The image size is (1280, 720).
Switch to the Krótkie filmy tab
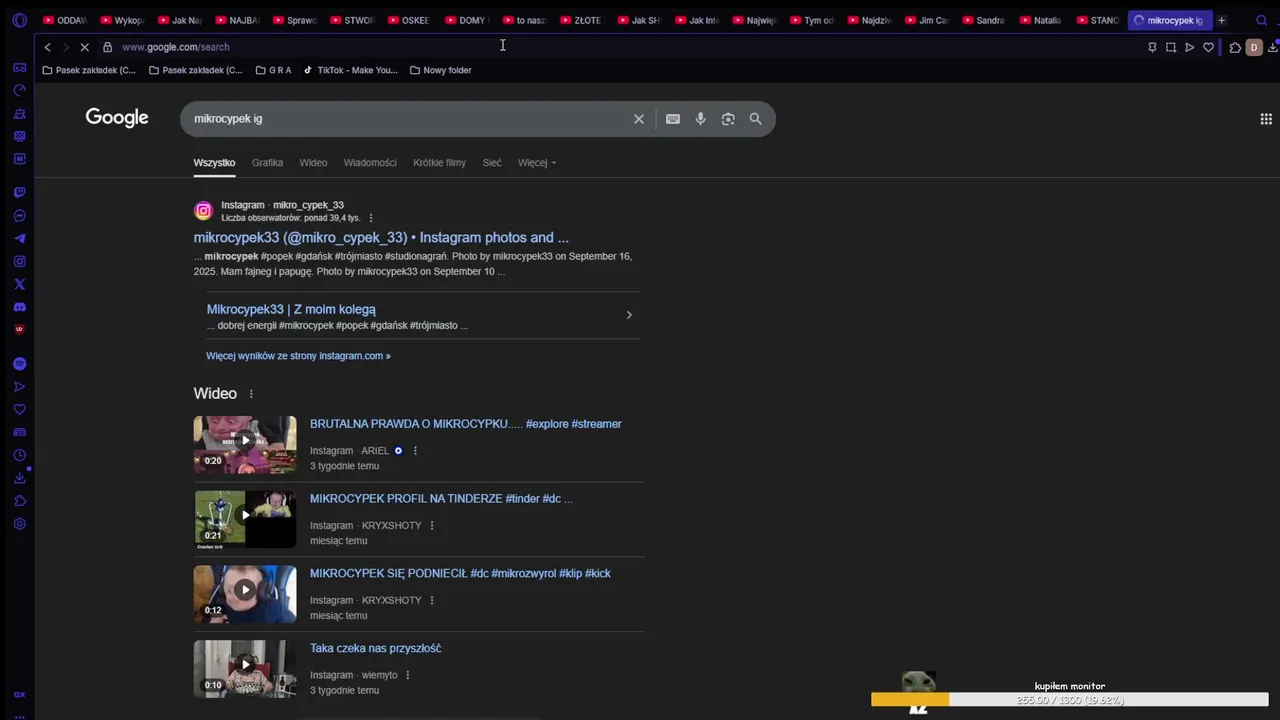coord(439,163)
